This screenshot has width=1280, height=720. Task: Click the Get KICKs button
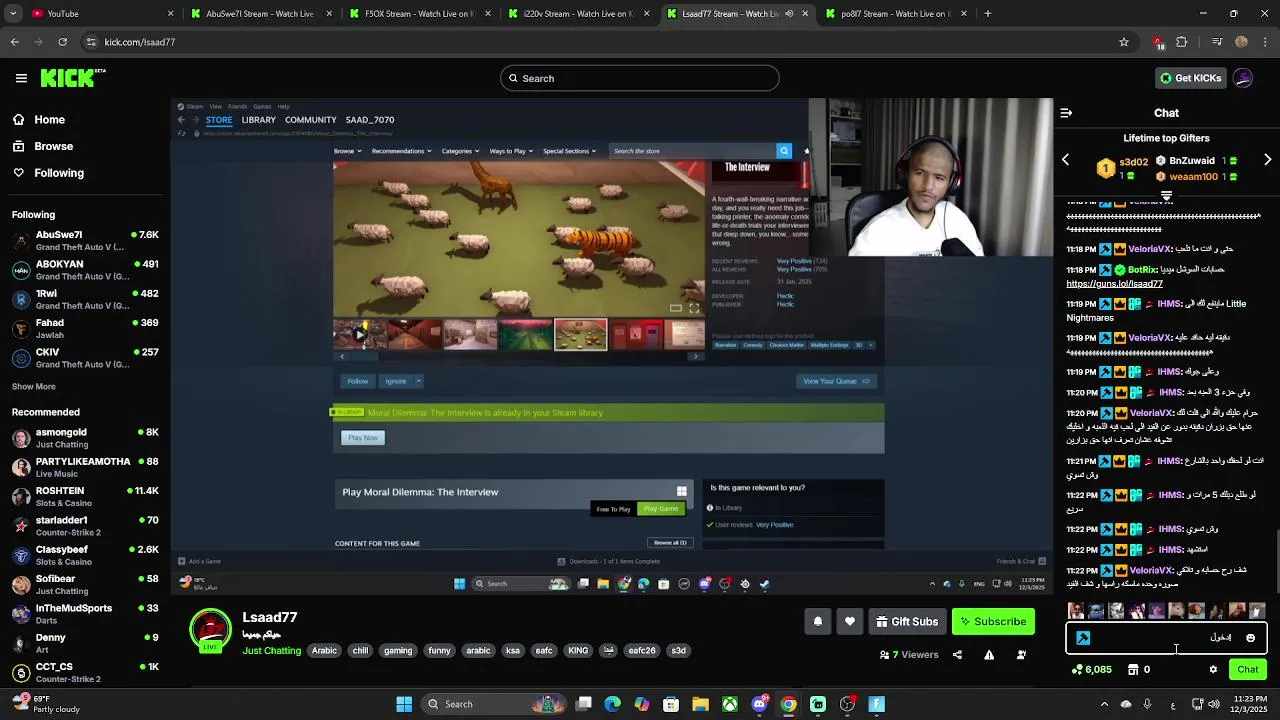[x=1190, y=78]
